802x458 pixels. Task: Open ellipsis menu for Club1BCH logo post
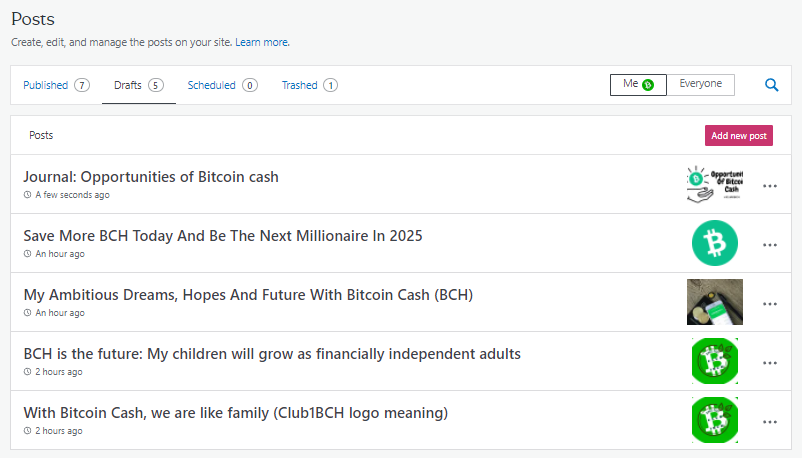point(770,422)
